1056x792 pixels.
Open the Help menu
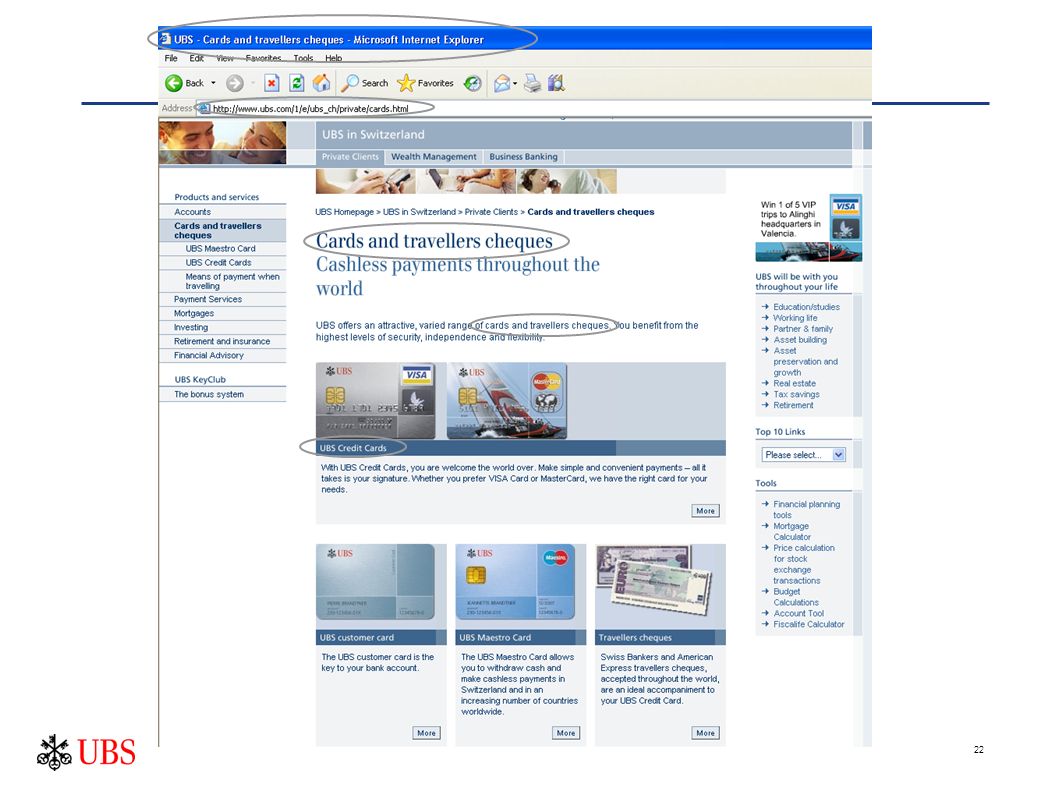tap(333, 59)
